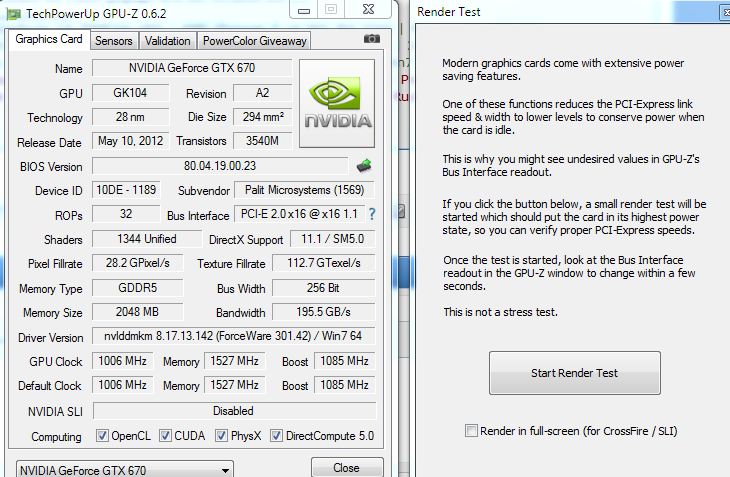Click the Memory Size value 2048 MB

click(x=138, y=312)
